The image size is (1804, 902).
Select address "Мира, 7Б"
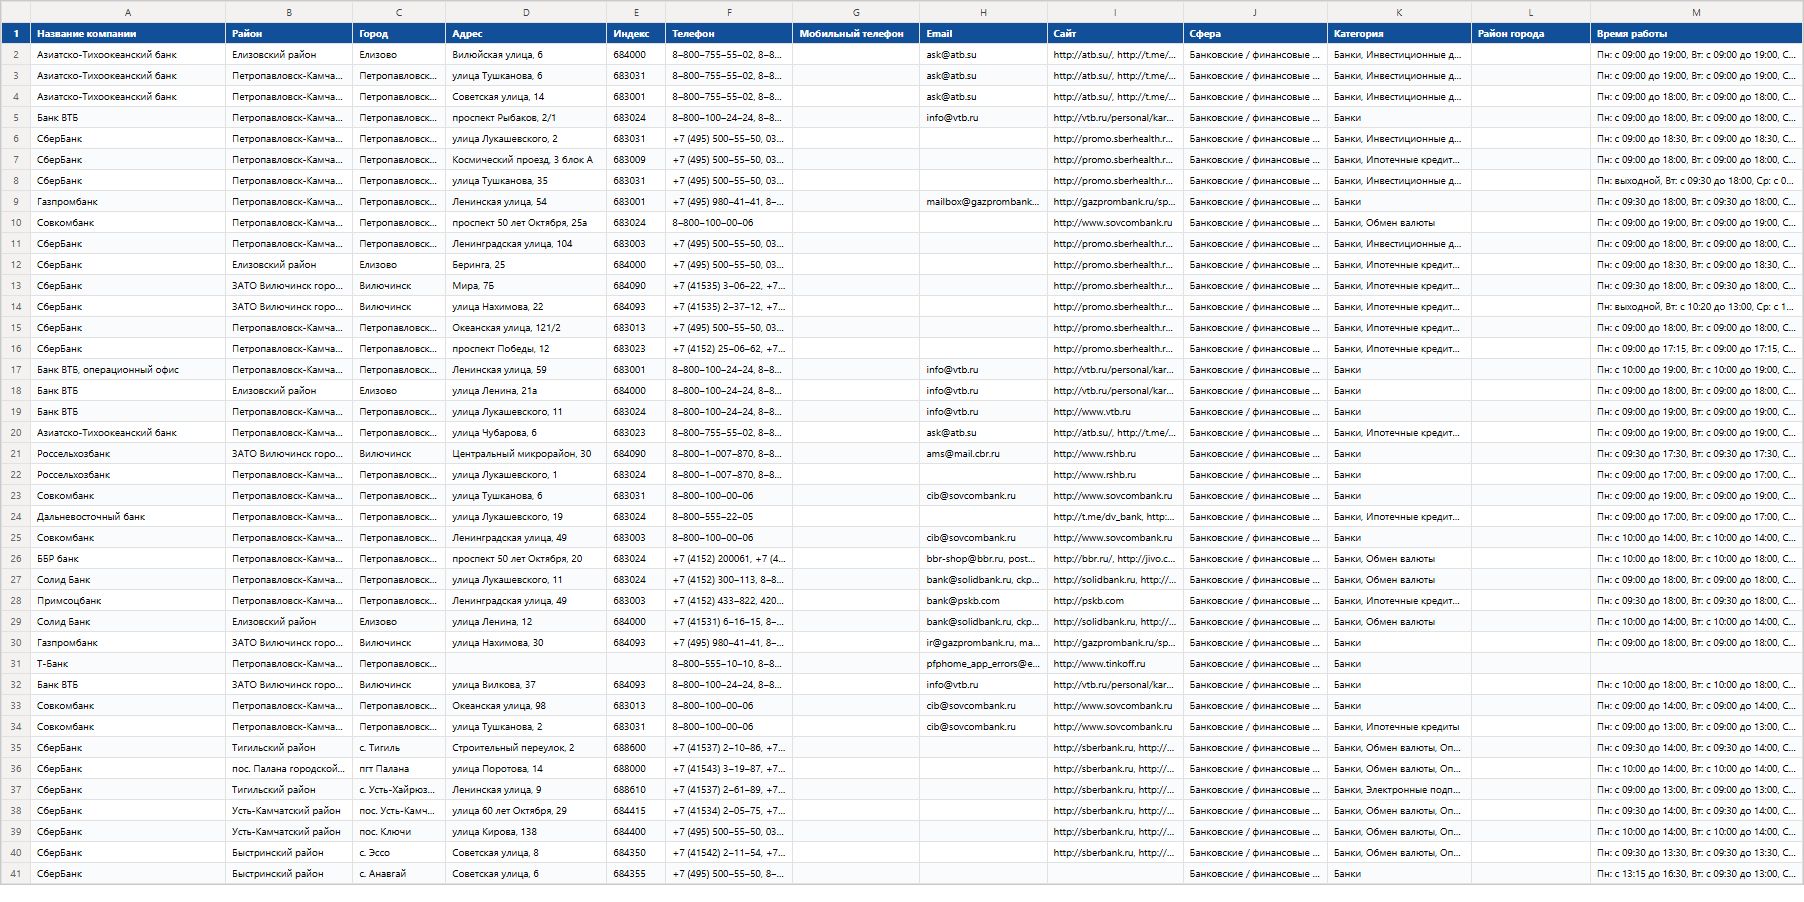coord(526,286)
